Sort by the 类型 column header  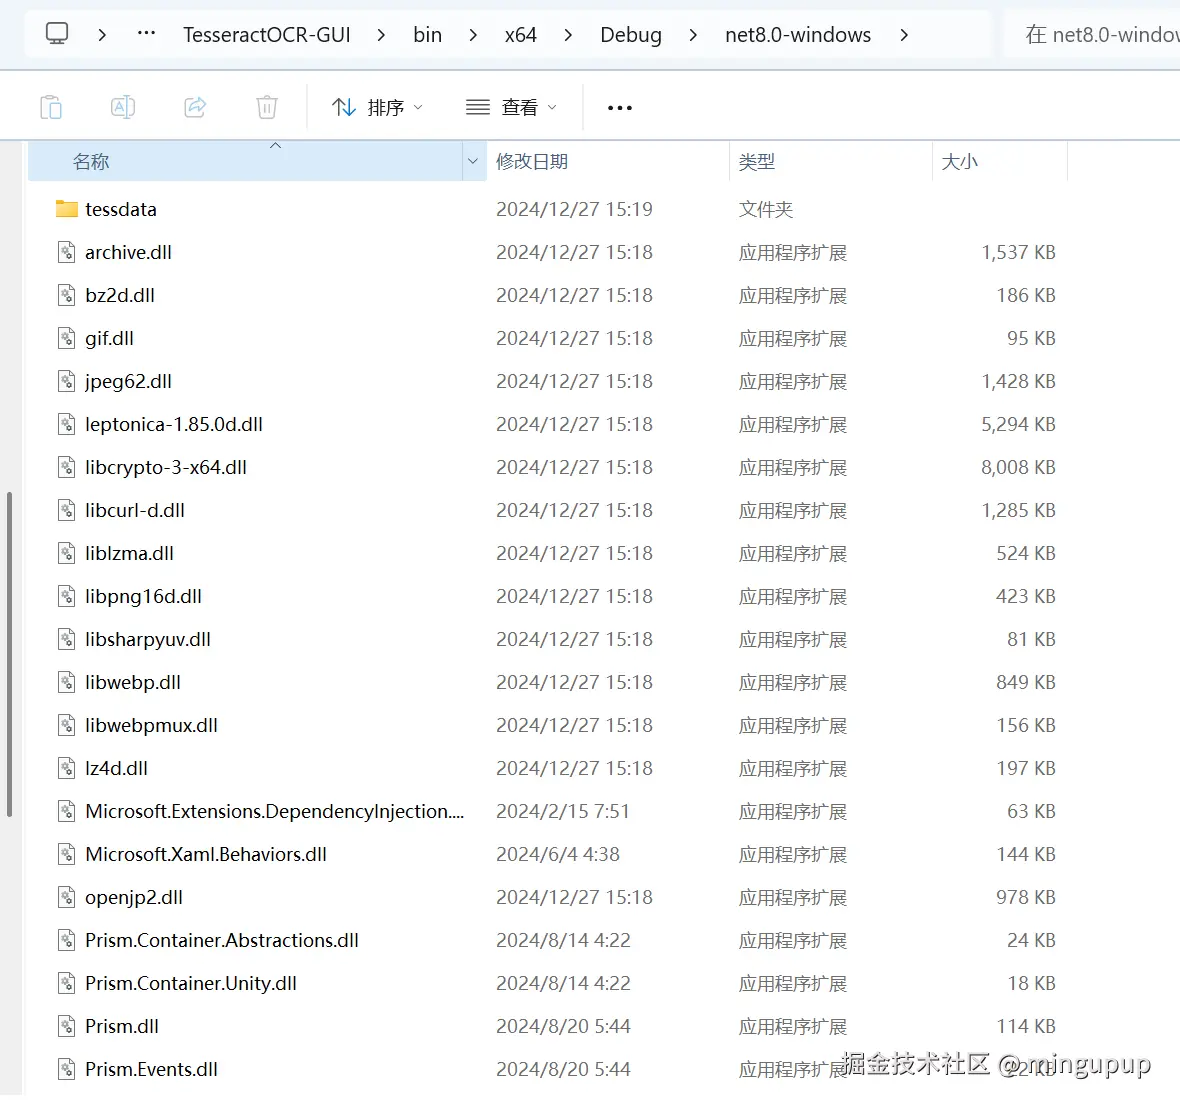click(x=831, y=161)
